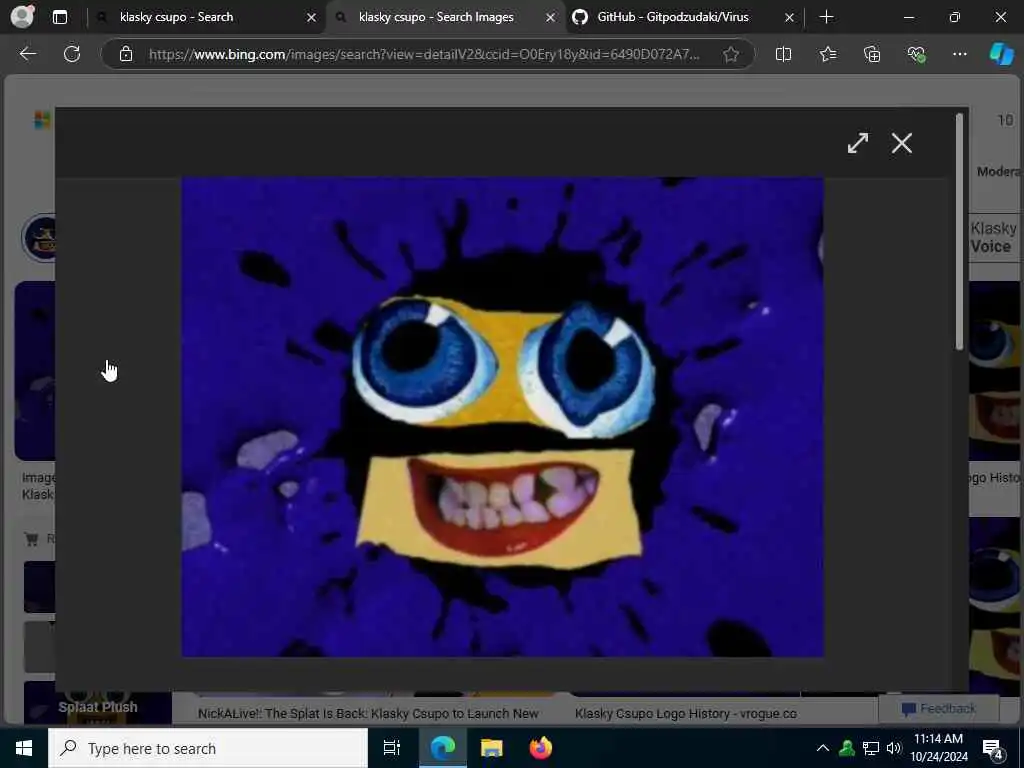Open the notification center icon
The width and height of the screenshot is (1024, 768).
click(993, 749)
